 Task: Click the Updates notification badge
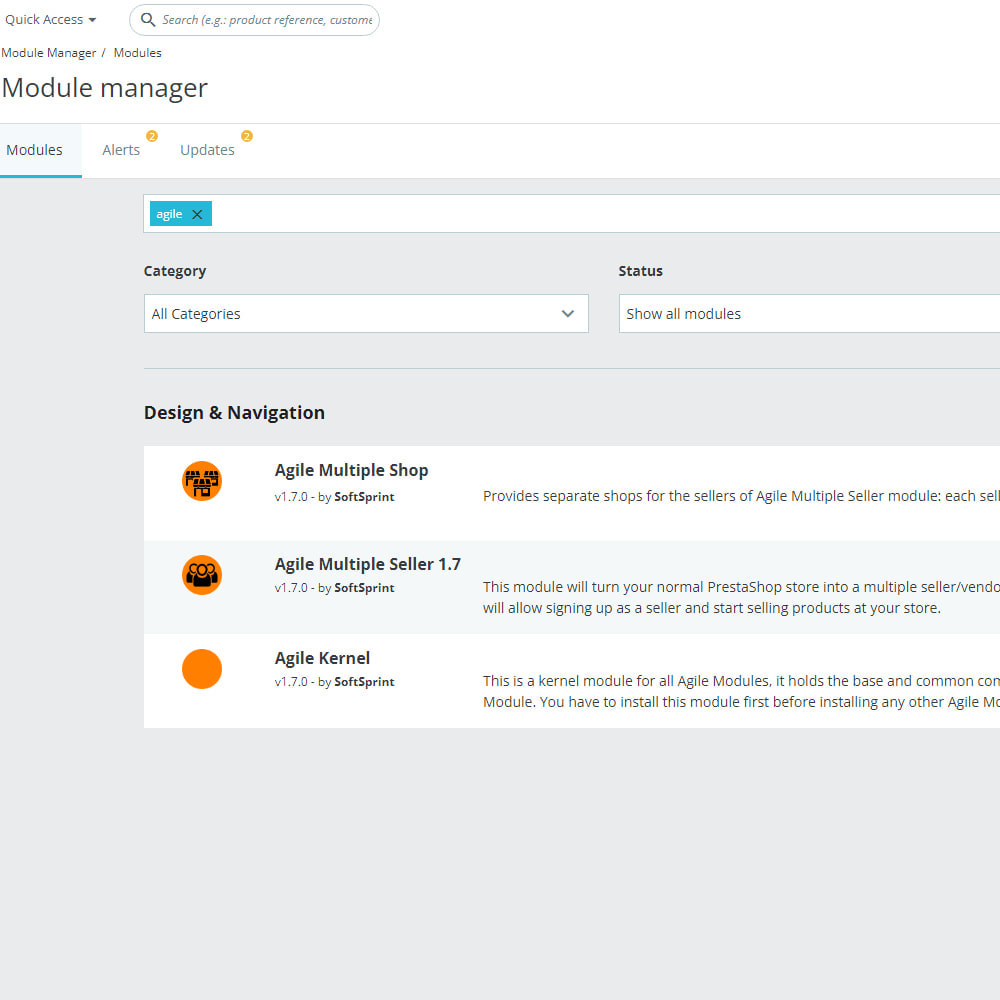point(247,136)
